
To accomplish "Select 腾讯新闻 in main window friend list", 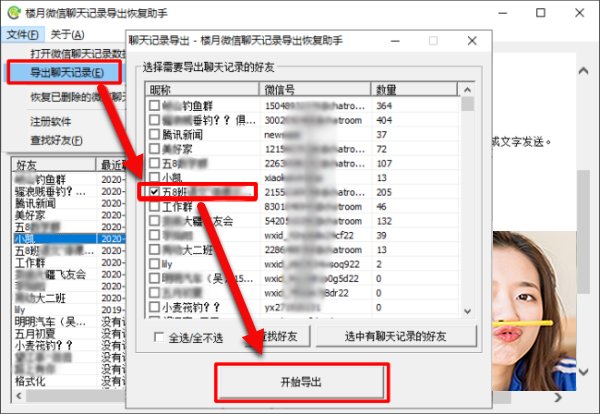I will (x=35, y=203).
